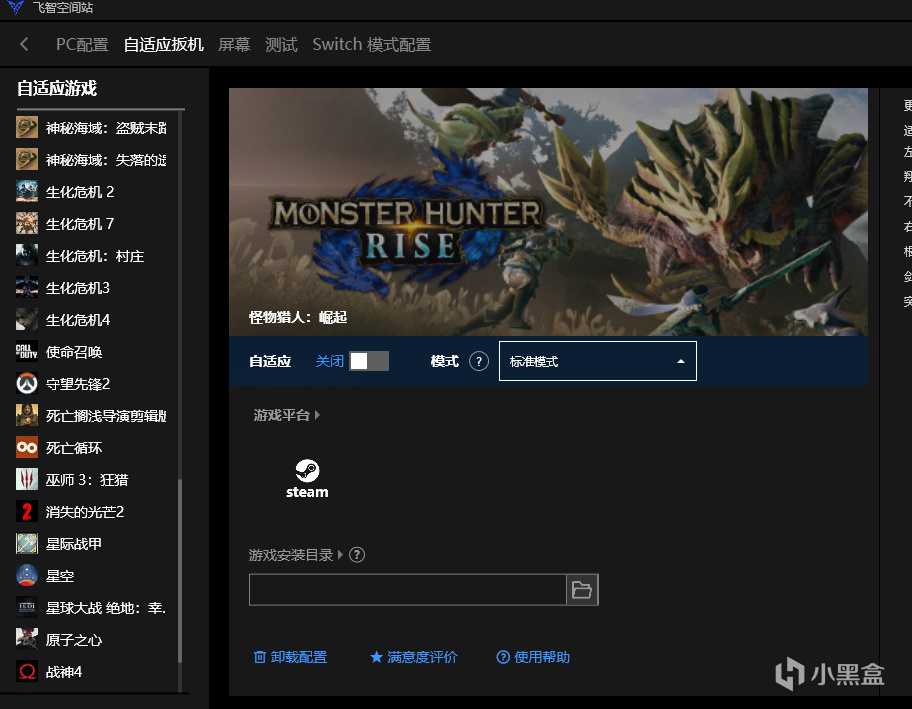Select the 星际战甲 game icon
Screen dimensions: 912x709
tap(27, 543)
